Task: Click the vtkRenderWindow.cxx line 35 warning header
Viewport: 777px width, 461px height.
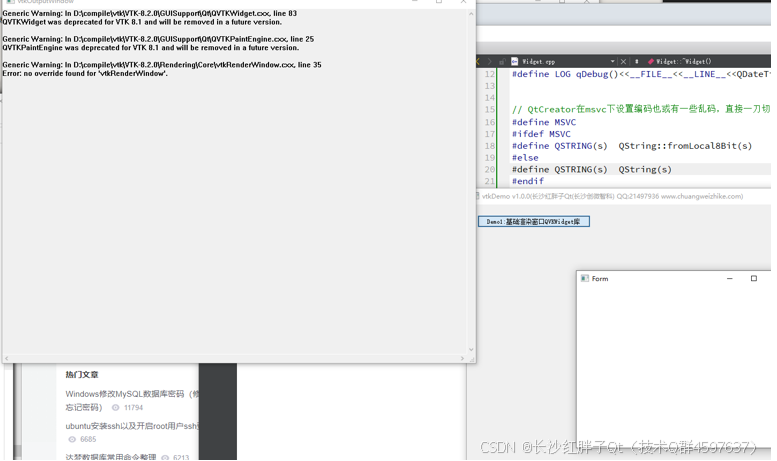Action: tap(162, 65)
